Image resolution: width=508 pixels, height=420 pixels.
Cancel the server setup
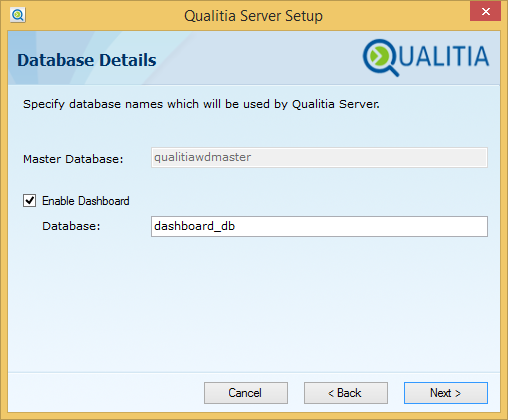(246, 393)
